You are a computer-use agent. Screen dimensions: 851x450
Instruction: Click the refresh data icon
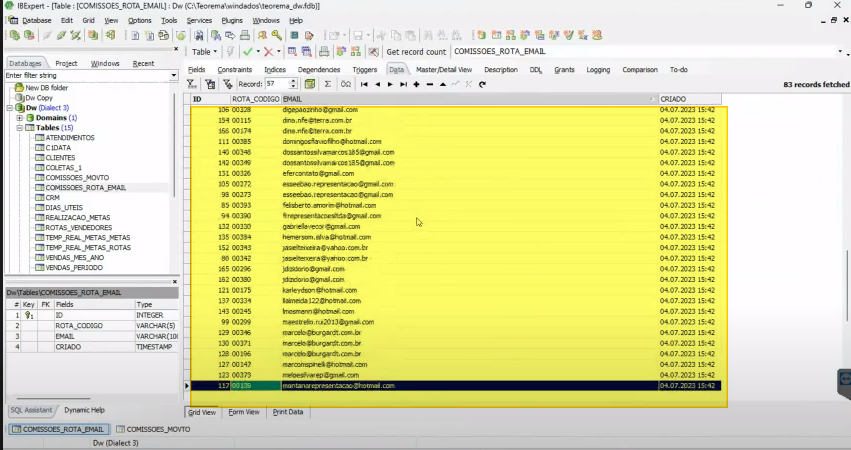point(482,84)
